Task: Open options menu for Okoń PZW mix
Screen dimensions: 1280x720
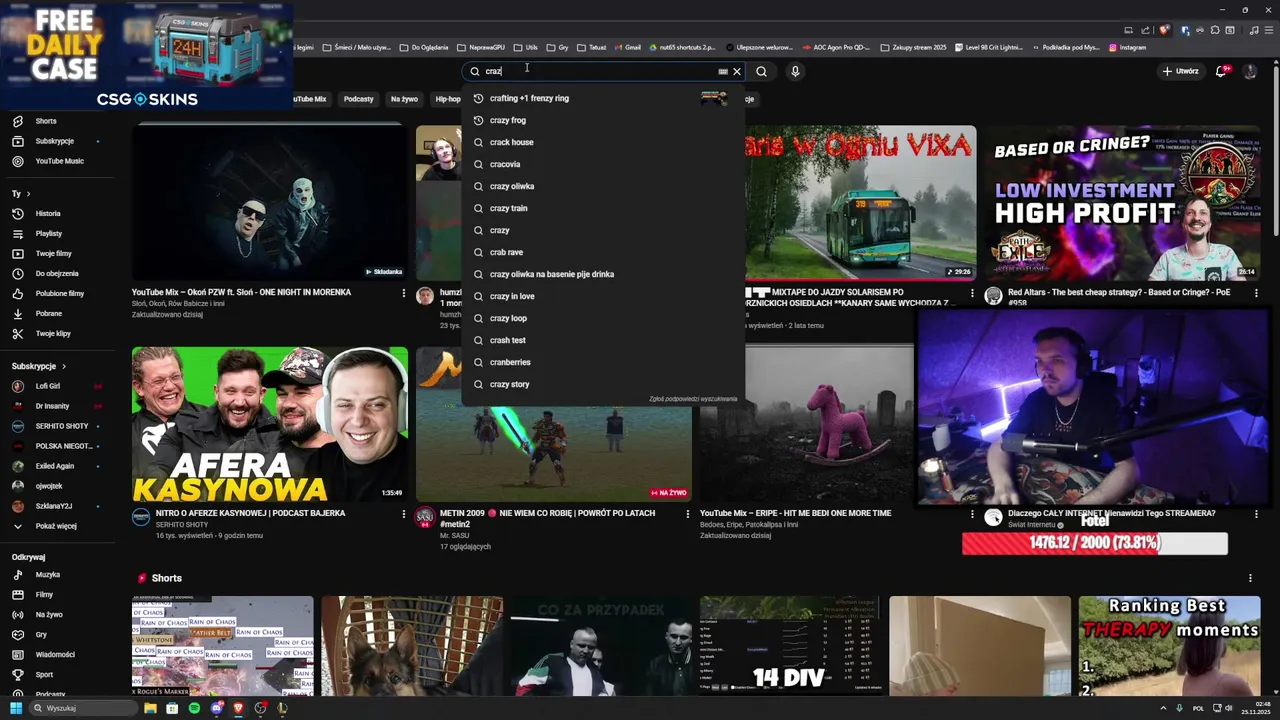Action: [404, 293]
